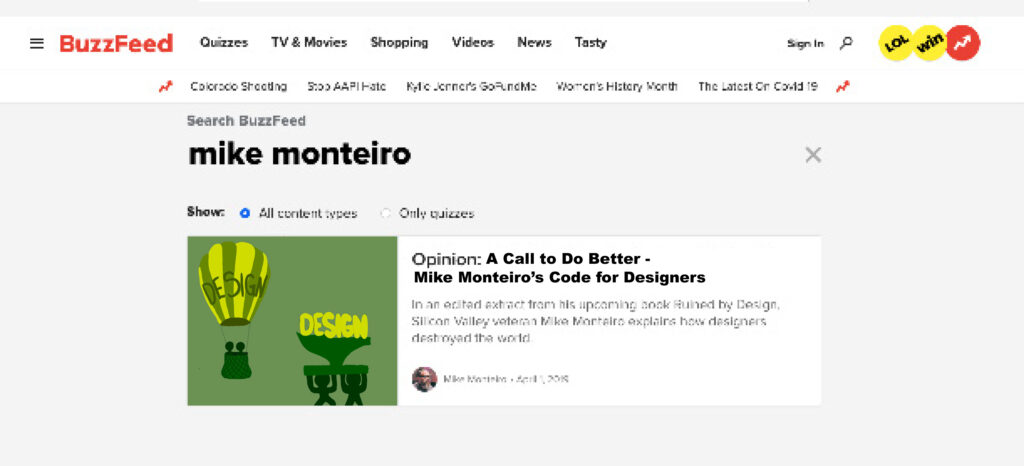Open Stop AAPI Hate trending link
This screenshot has height=466, width=1024.
(347, 86)
